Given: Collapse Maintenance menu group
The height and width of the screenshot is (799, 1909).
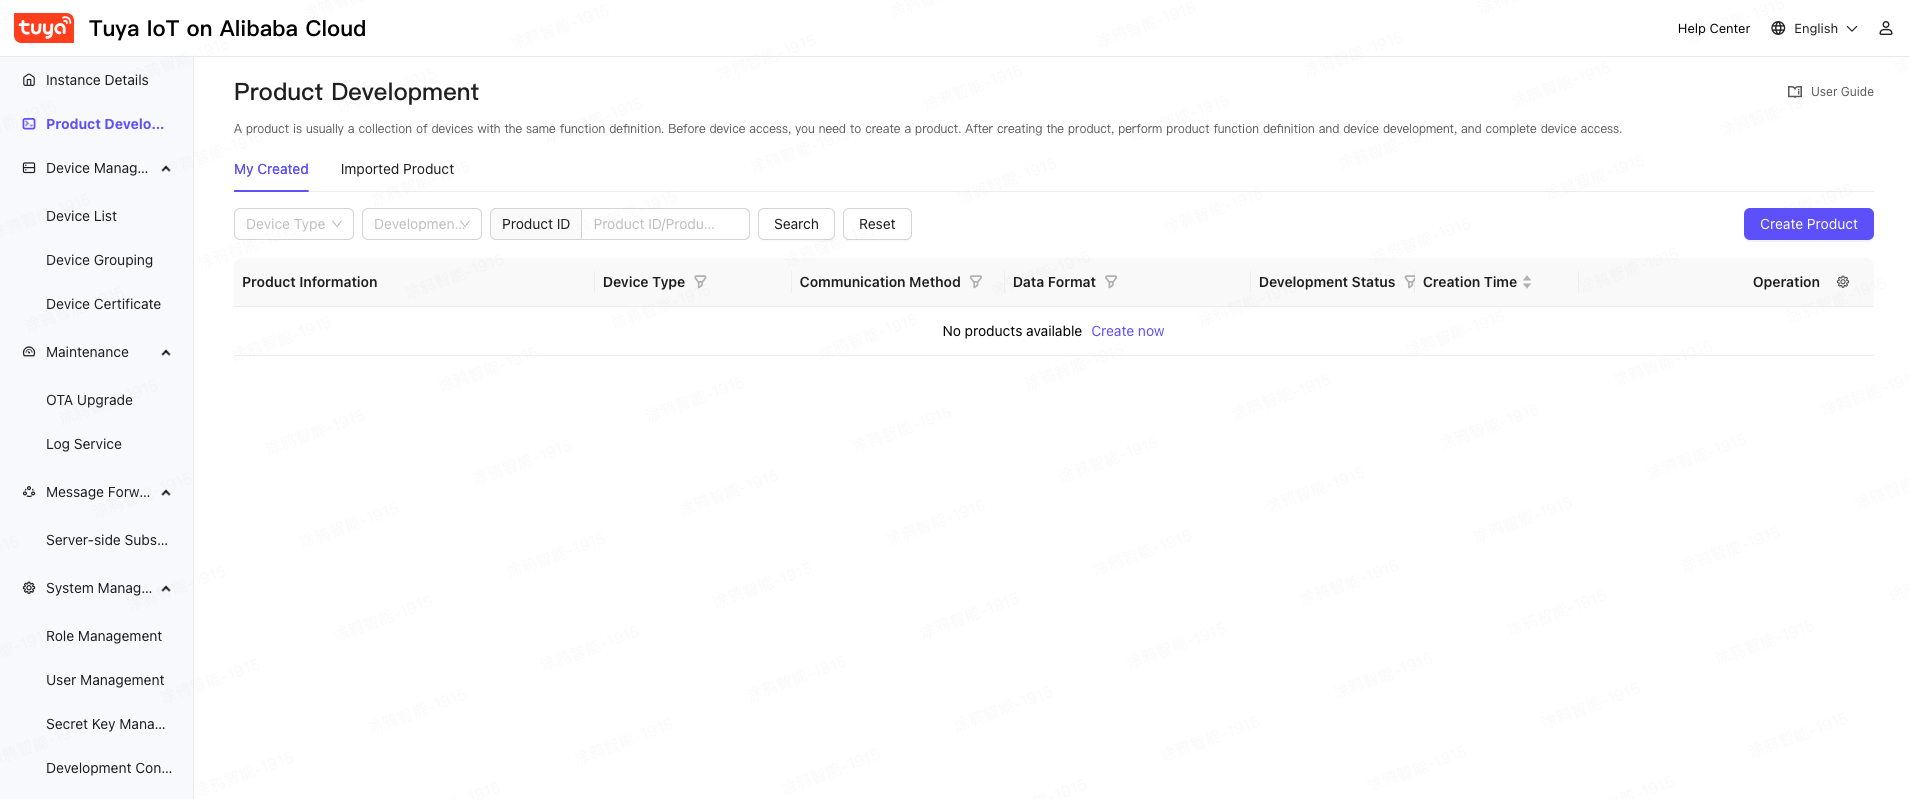Looking at the screenshot, I should tap(166, 353).
